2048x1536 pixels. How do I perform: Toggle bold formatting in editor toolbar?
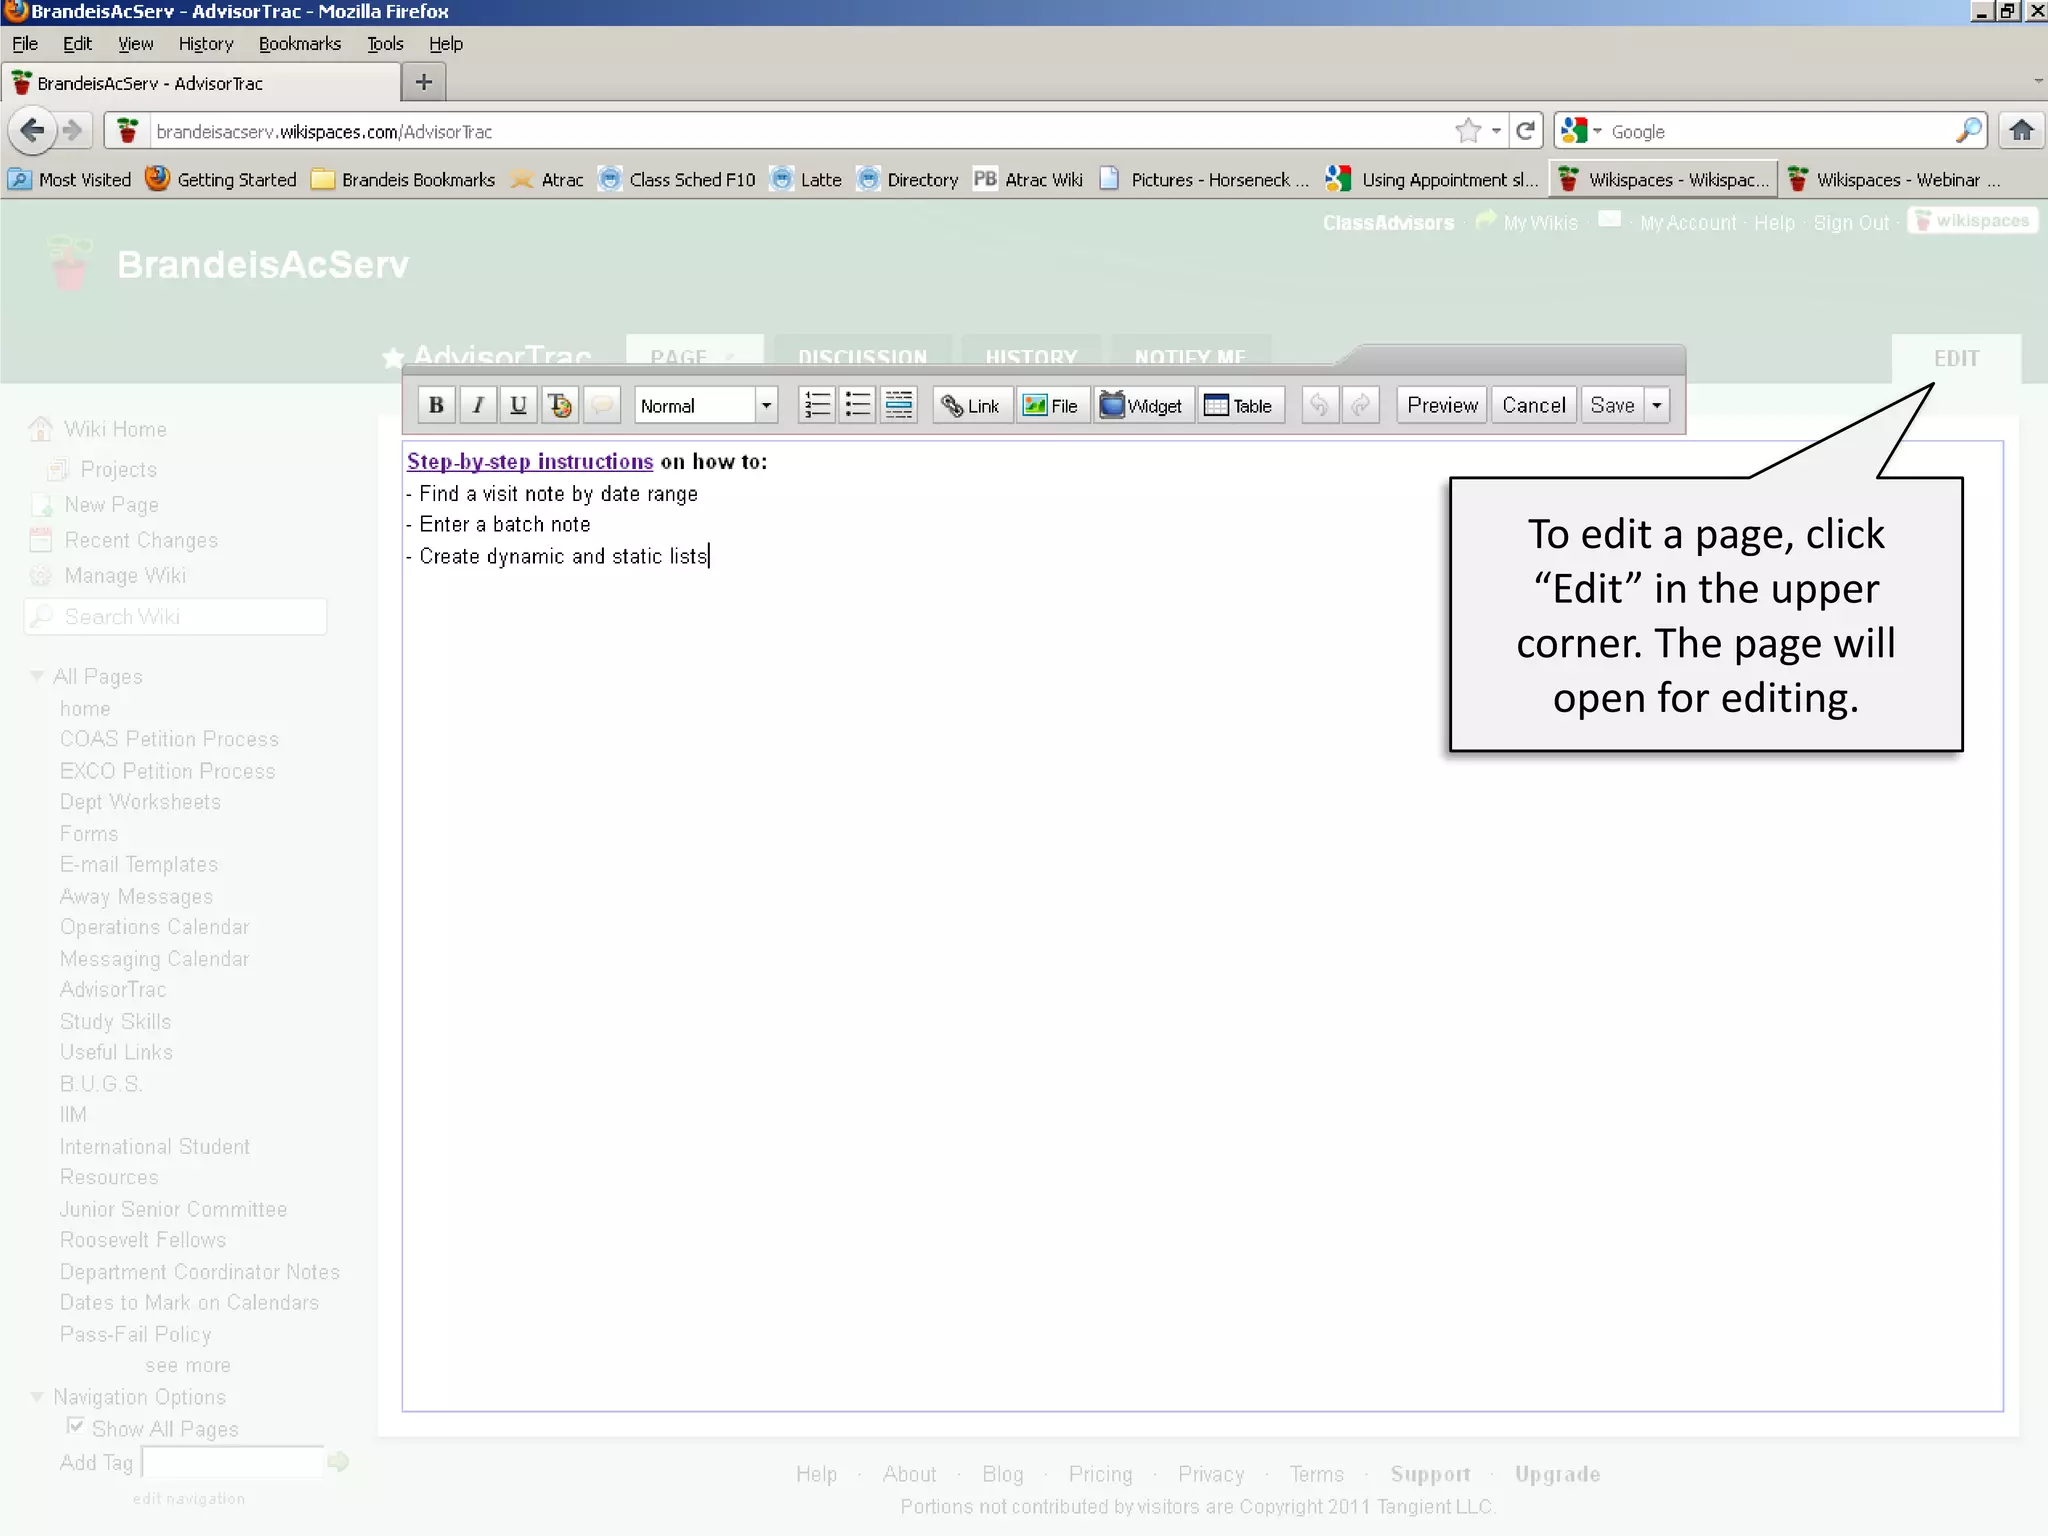coord(436,405)
